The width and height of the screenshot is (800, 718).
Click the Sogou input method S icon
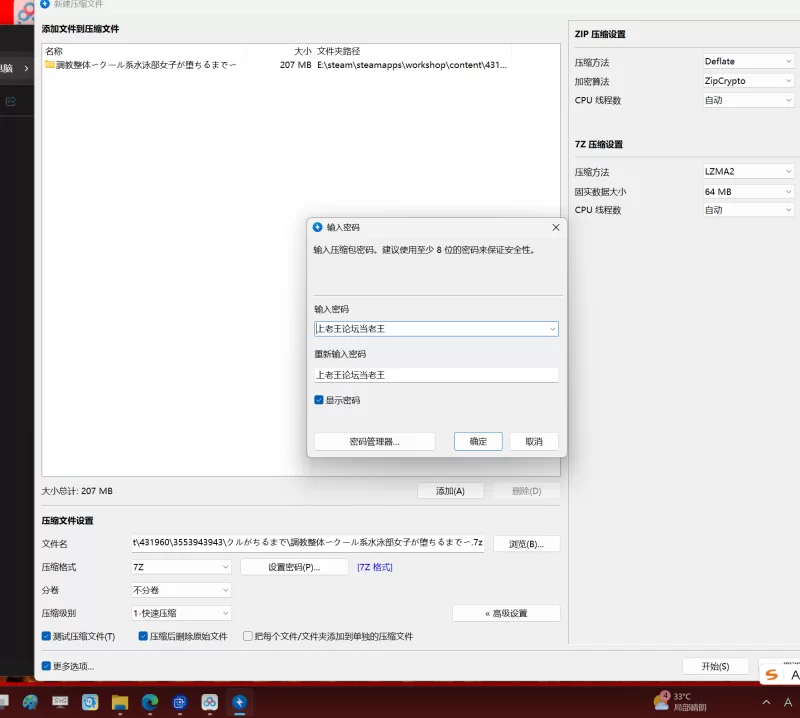771,675
